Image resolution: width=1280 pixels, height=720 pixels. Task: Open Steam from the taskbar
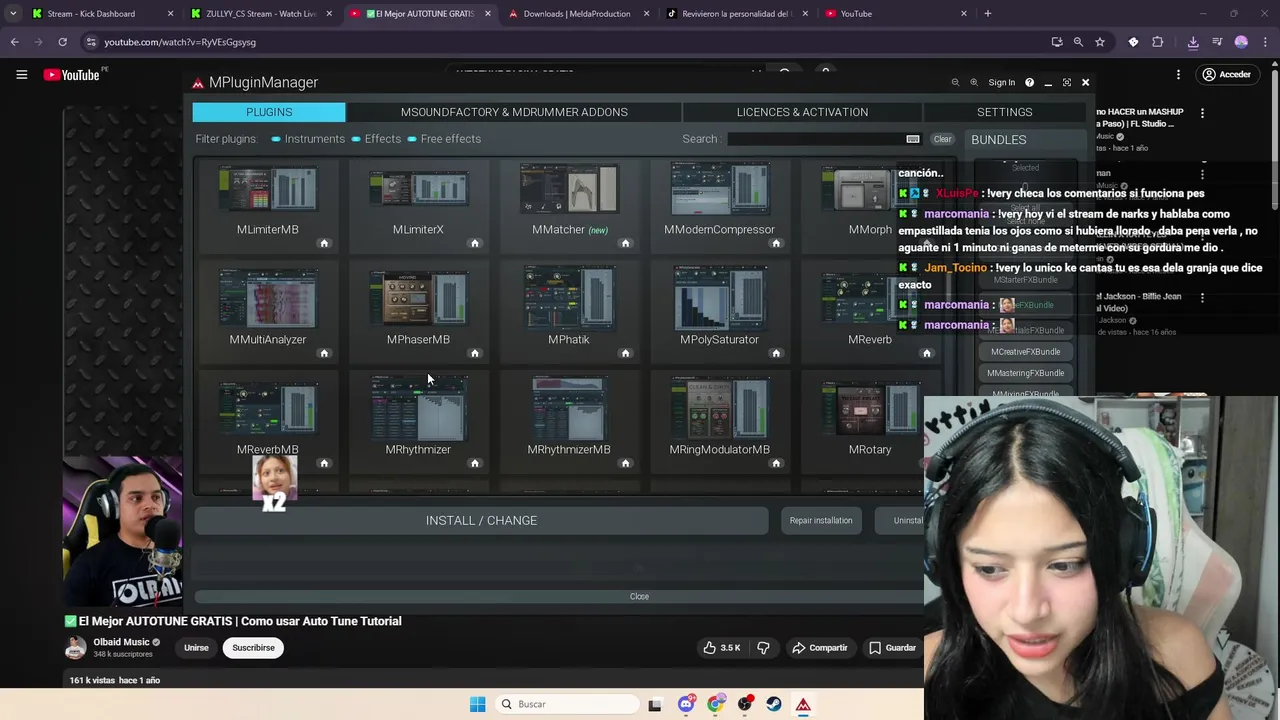coord(774,704)
